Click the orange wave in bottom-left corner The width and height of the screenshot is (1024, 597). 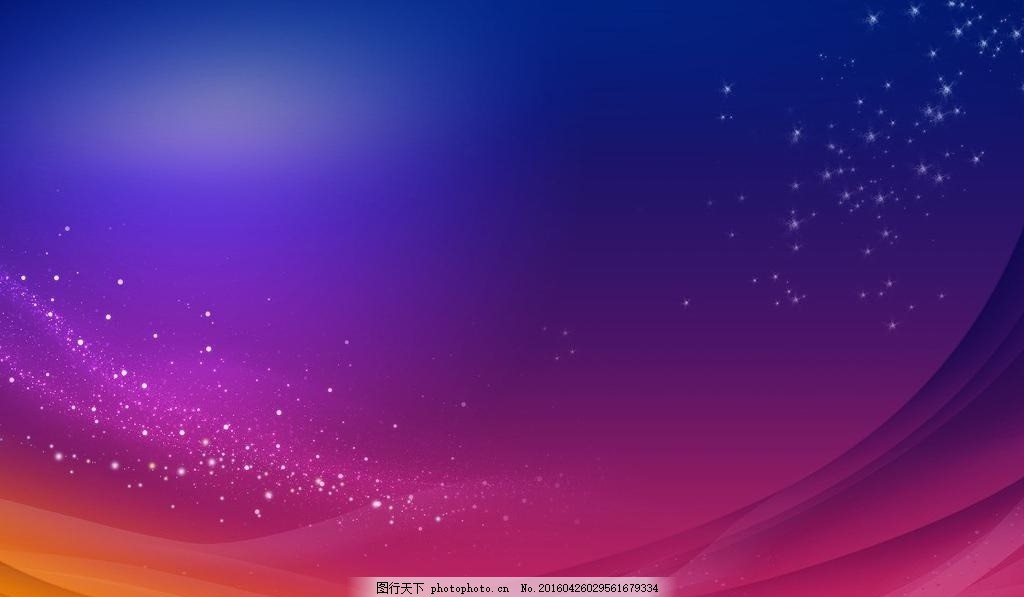40,560
